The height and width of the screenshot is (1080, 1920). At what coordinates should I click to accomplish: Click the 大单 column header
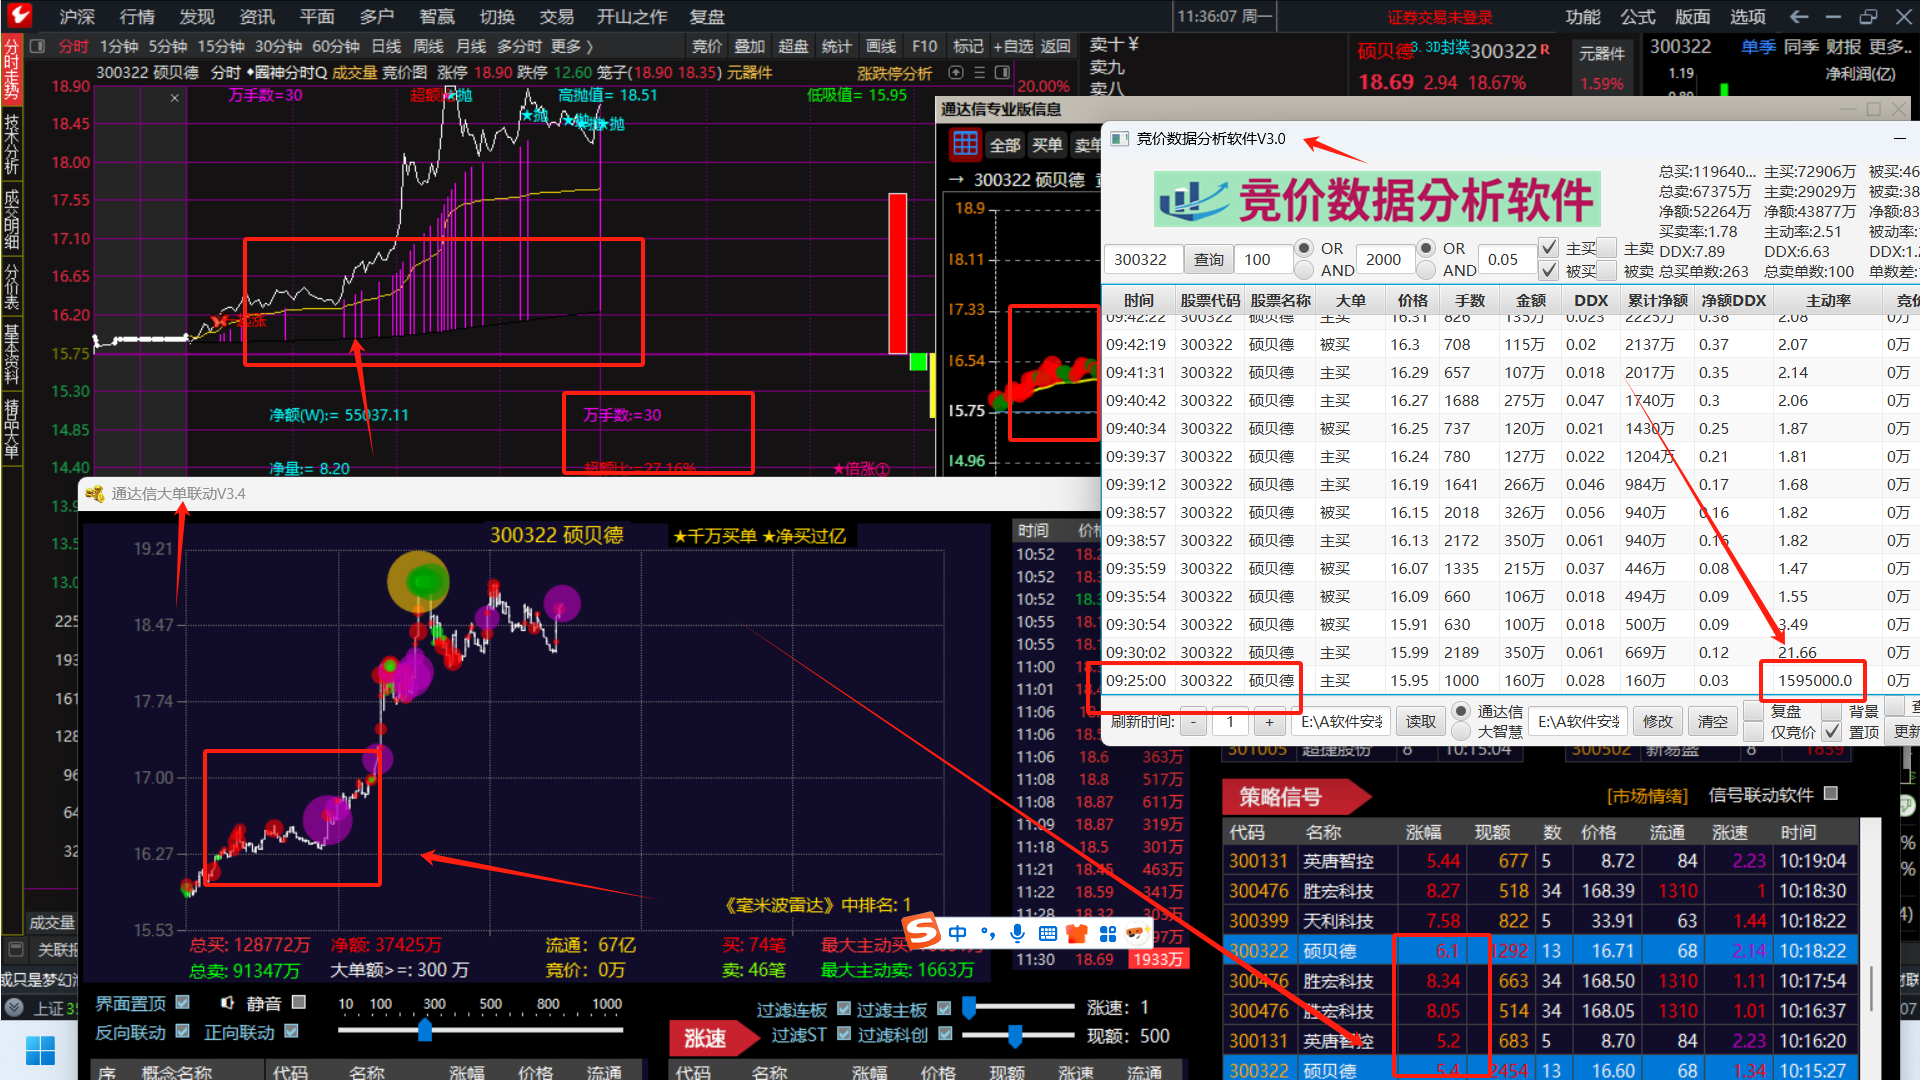click(1351, 300)
